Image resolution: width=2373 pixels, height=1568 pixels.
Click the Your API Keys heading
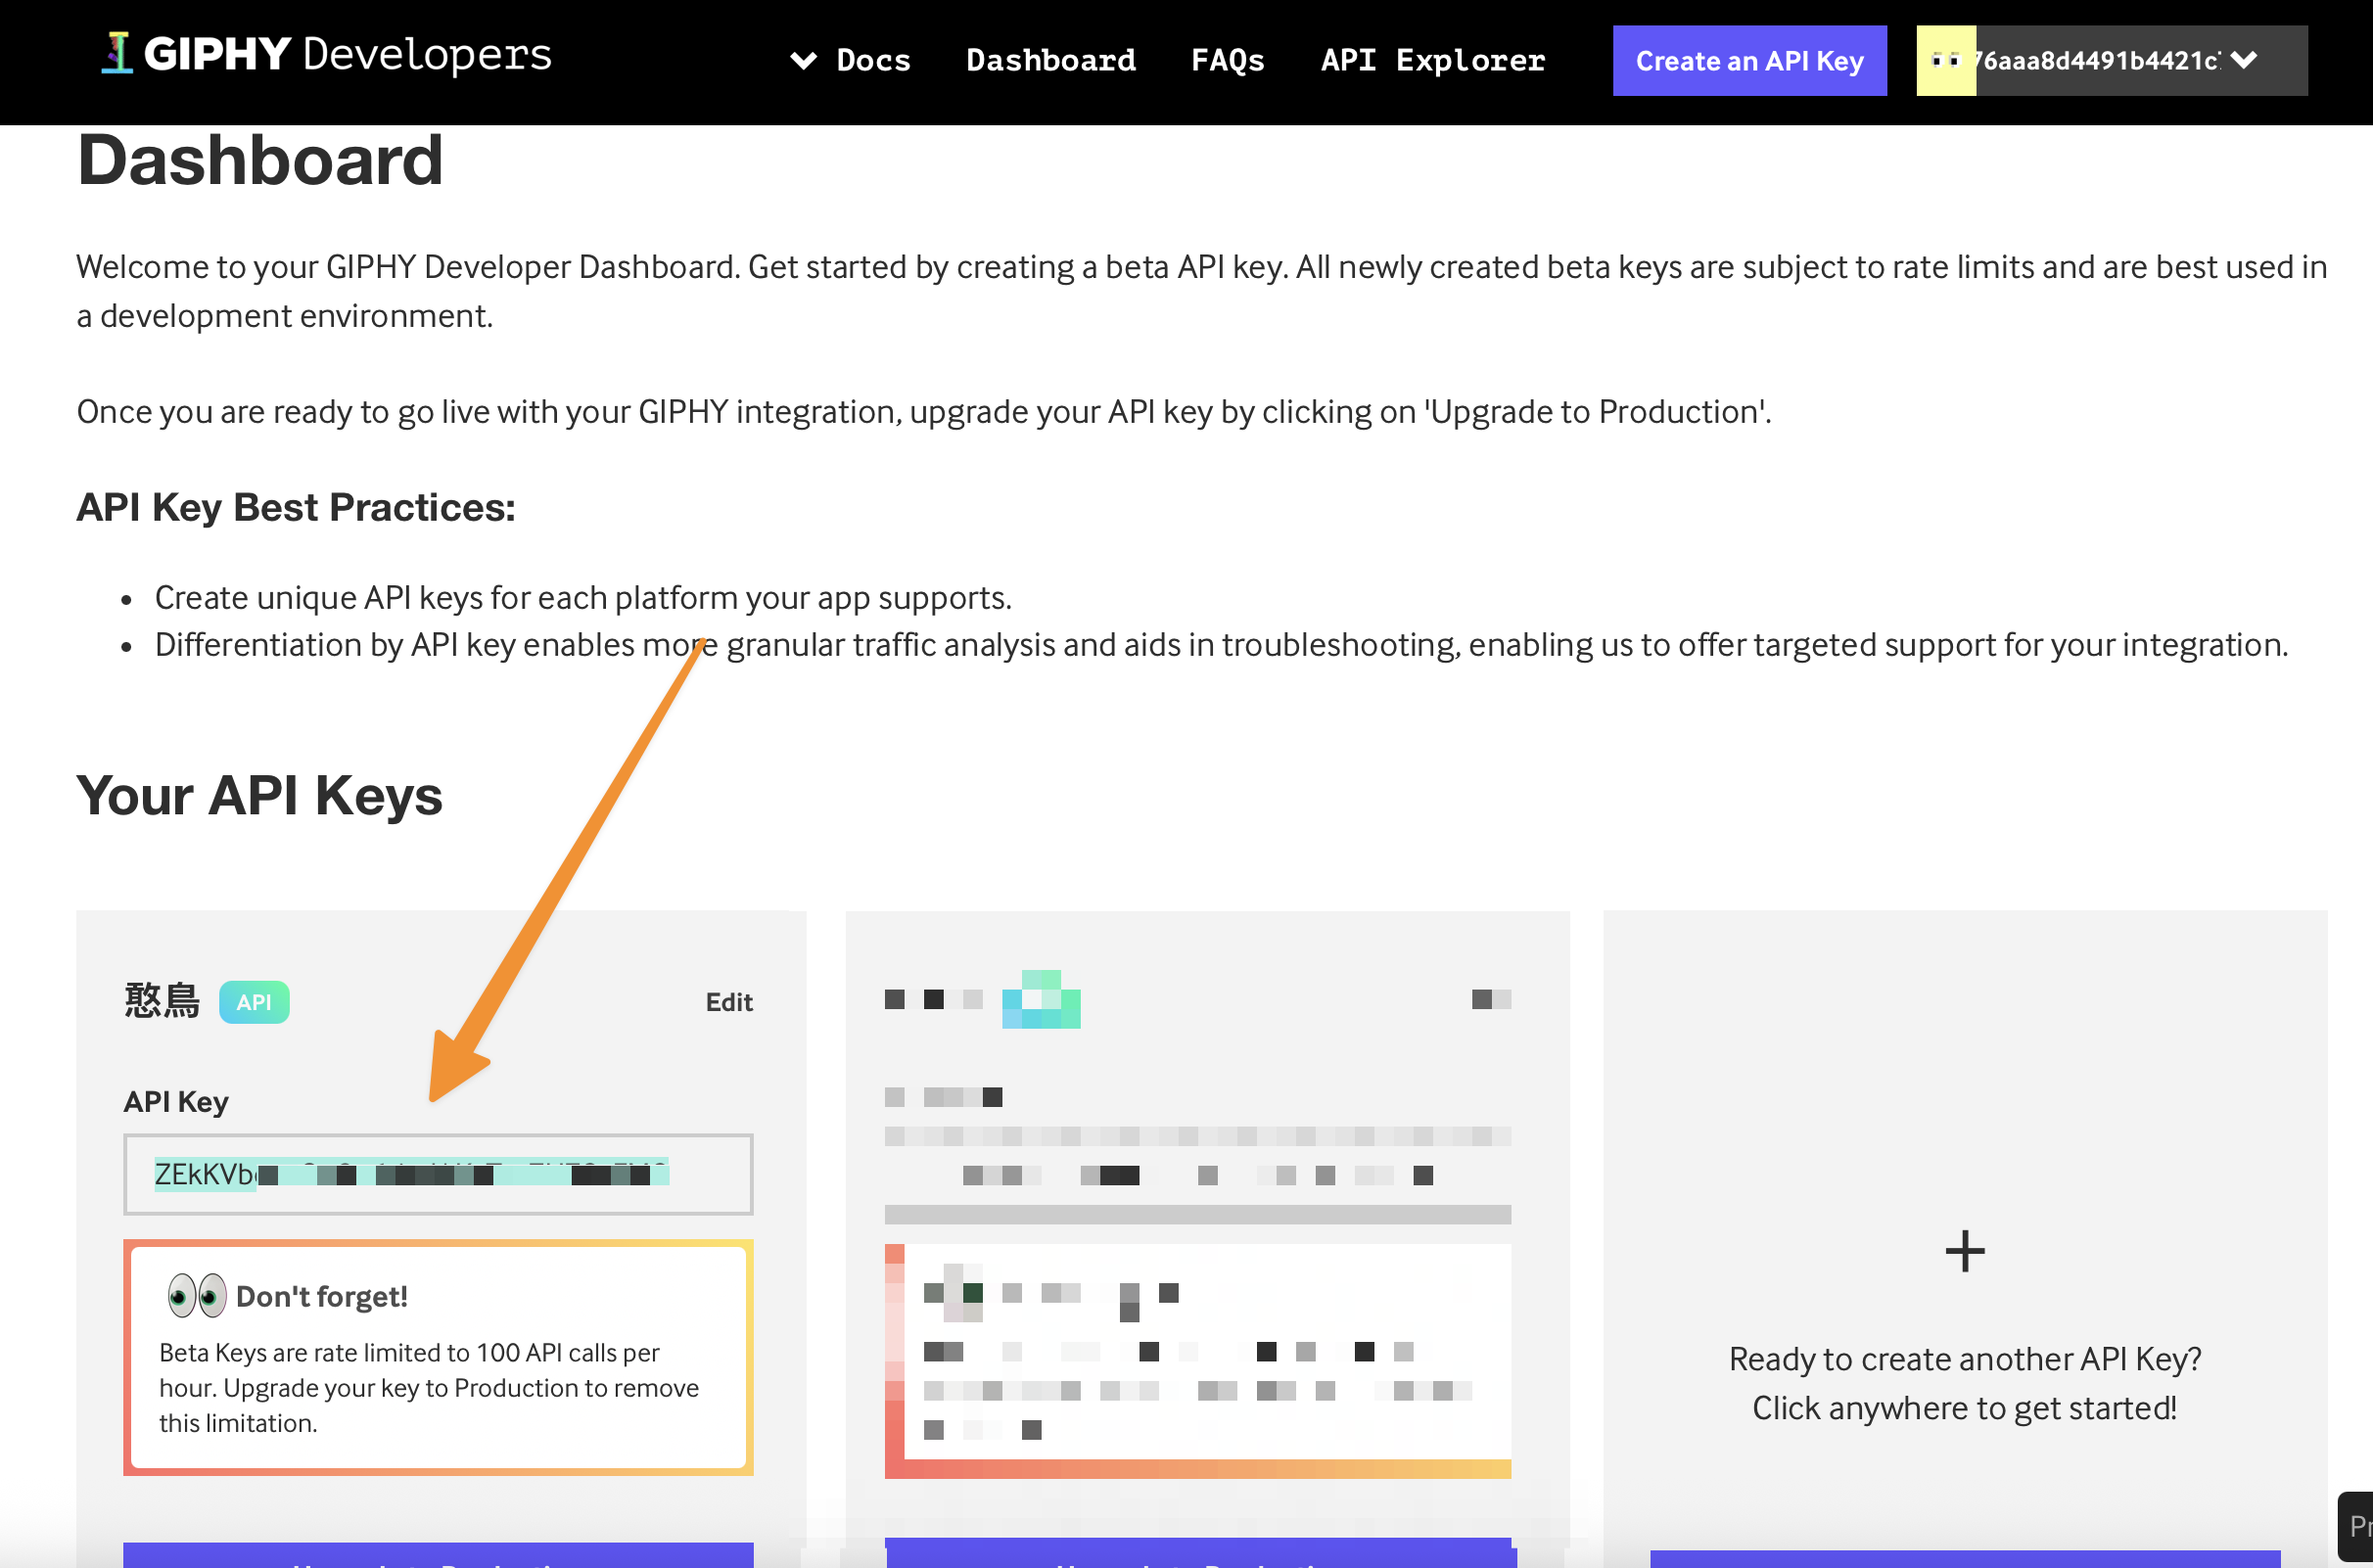259,796
